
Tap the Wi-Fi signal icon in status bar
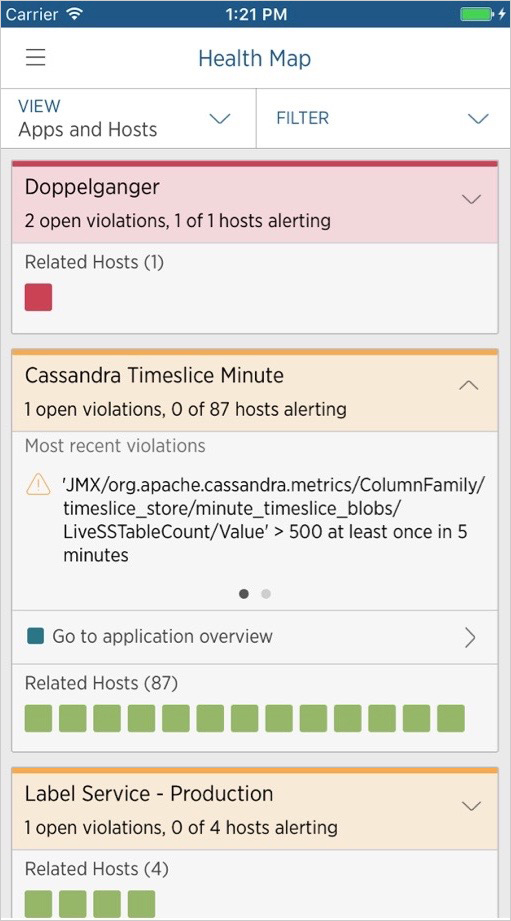(75, 14)
